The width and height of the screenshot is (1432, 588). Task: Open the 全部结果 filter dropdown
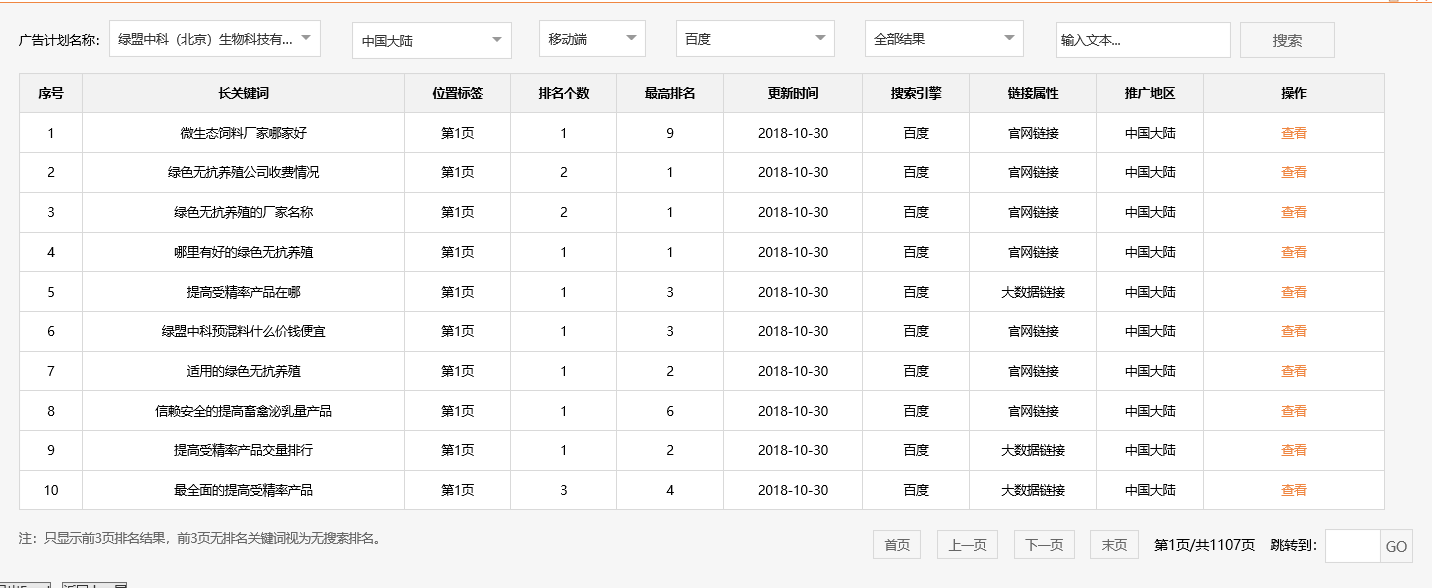tap(943, 39)
